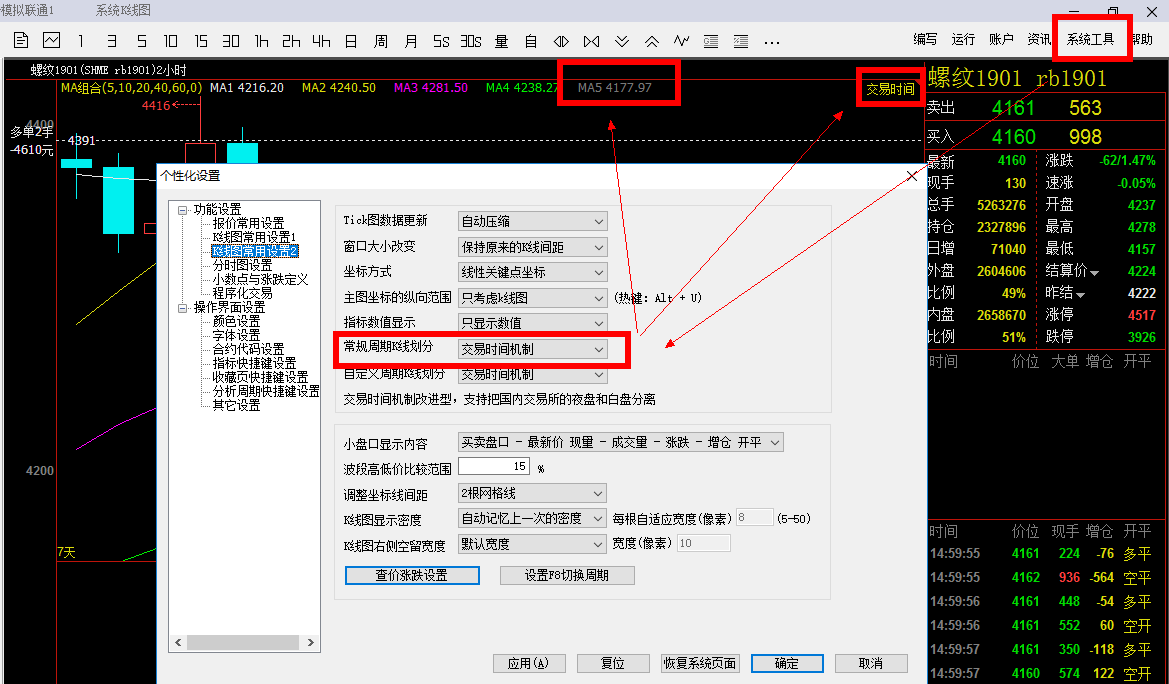Select 合约代码设置 tree item
The height and width of the screenshot is (684, 1169).
click(x=248, y=349)
